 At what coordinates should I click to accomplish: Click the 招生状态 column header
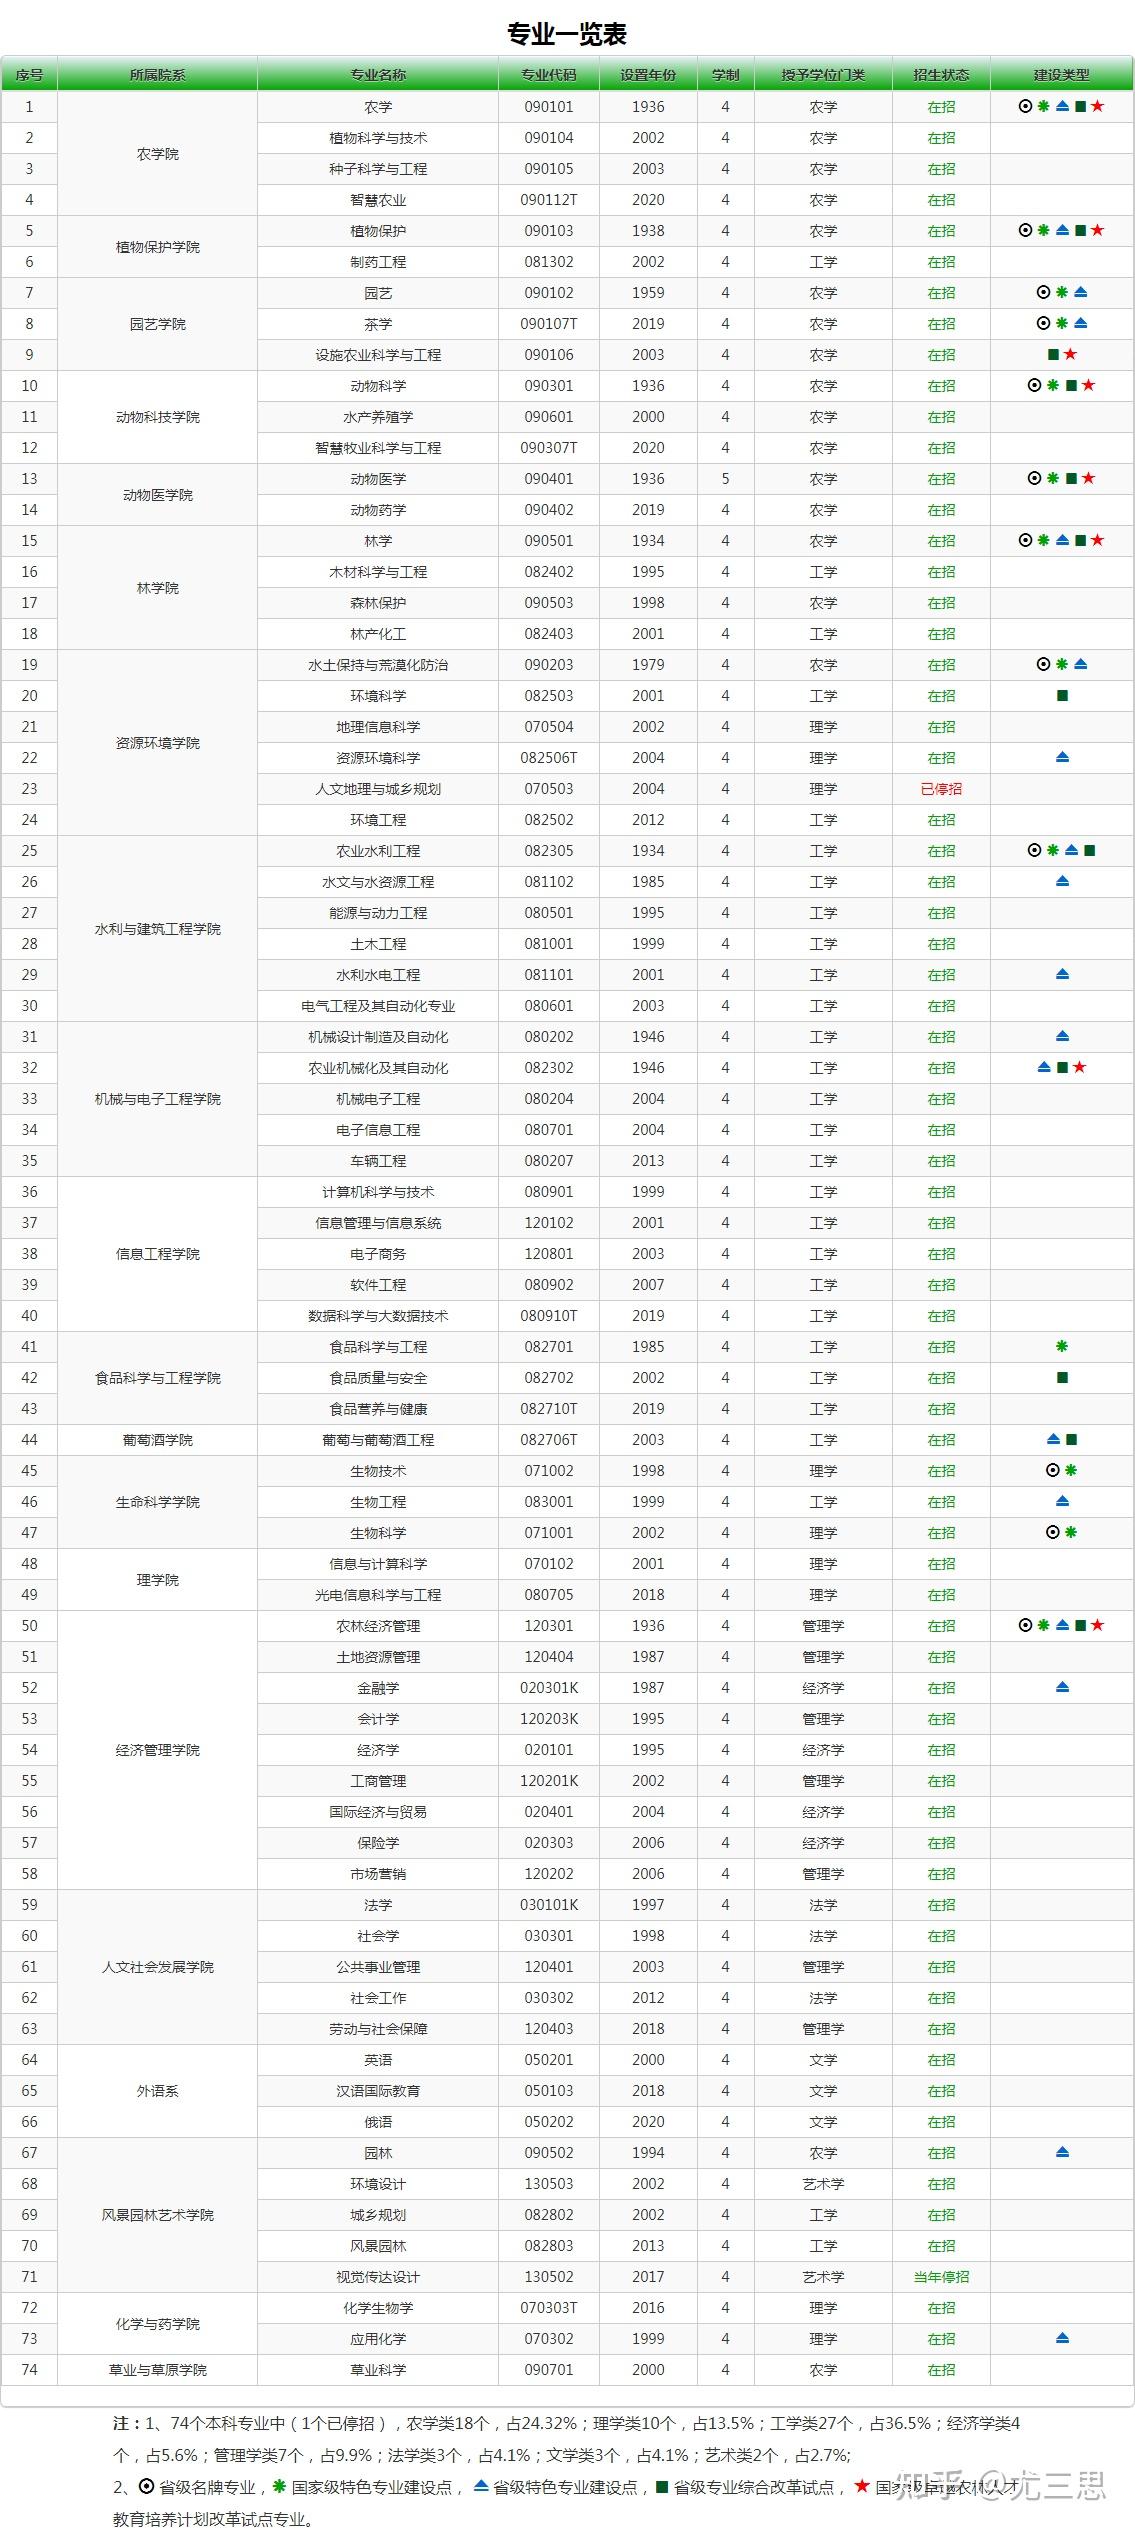(x=941, y=75)
